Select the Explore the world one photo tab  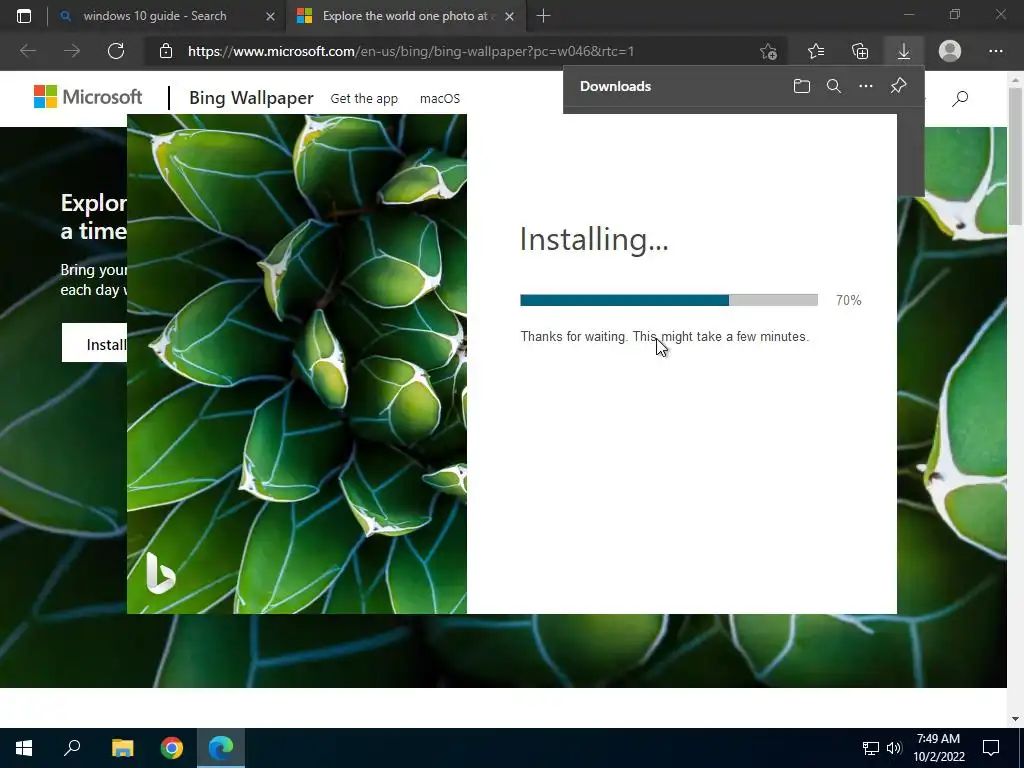[x=405, y=16]
